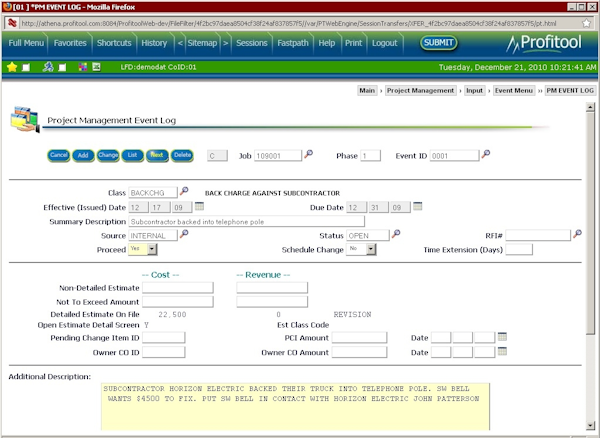The width and height of the screenshot is (600, 438).
Task: Open the Full Menu
Action: tap(26, 43)
